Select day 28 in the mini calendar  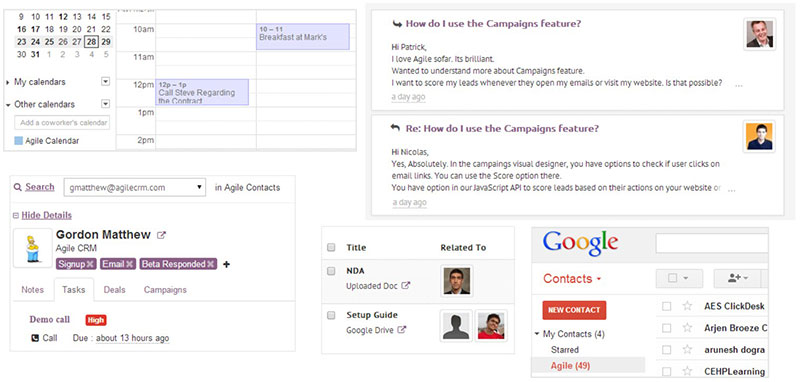tap(91, 42)
